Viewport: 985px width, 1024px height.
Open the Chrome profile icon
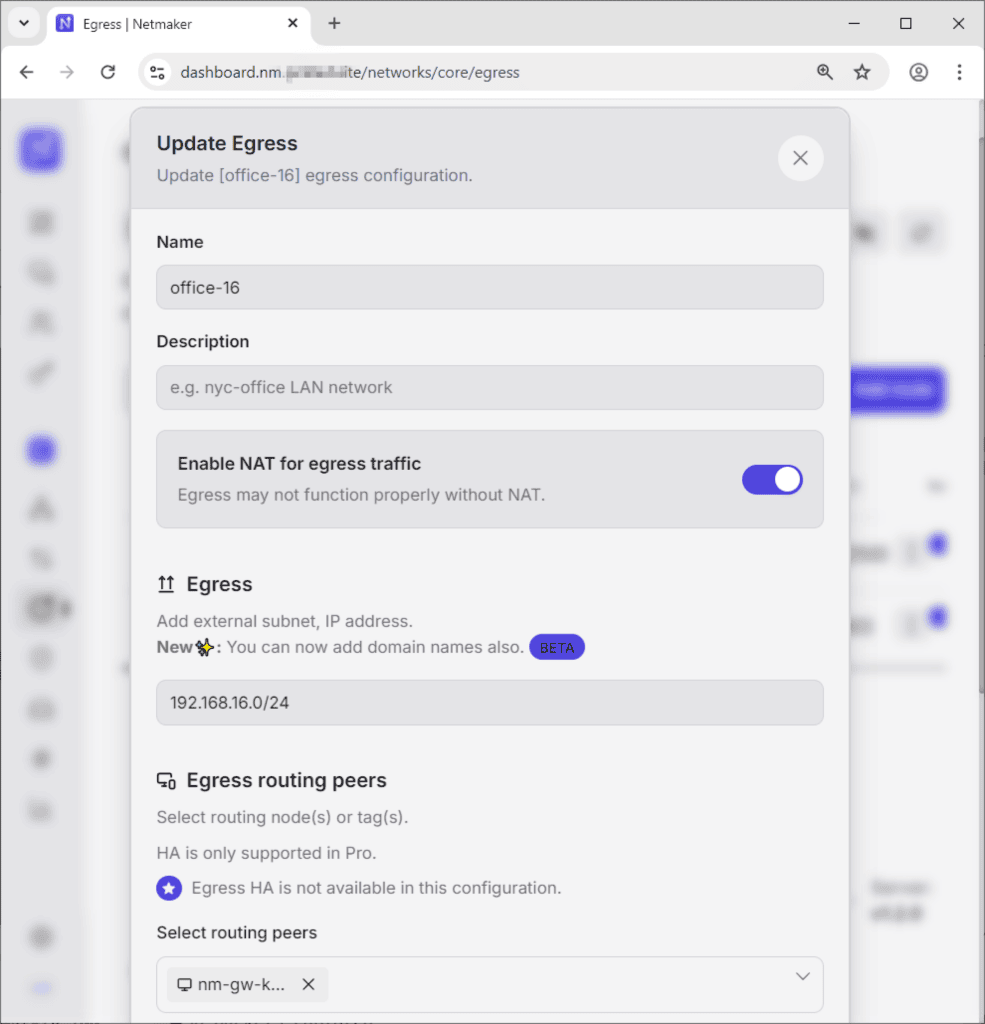918,72
